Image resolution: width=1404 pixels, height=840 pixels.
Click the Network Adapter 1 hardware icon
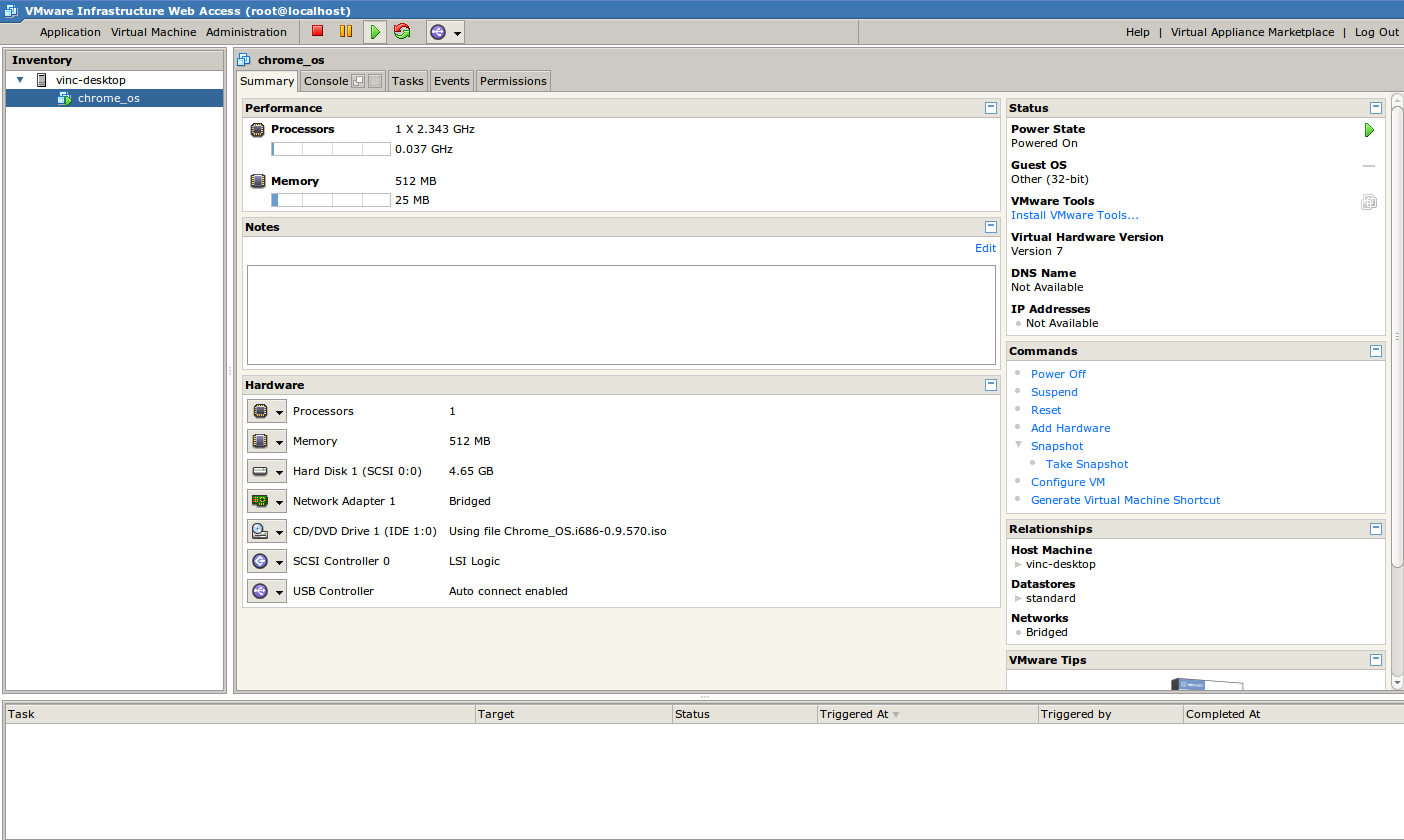point(260,501)
